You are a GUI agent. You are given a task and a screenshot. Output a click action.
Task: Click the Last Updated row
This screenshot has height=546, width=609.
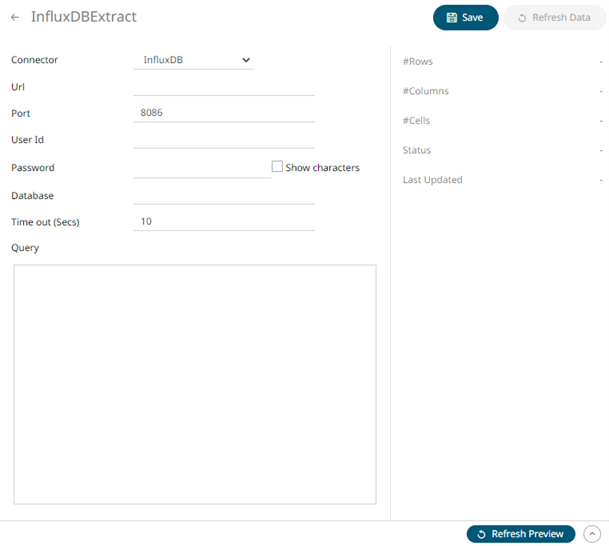click(500, 180)
